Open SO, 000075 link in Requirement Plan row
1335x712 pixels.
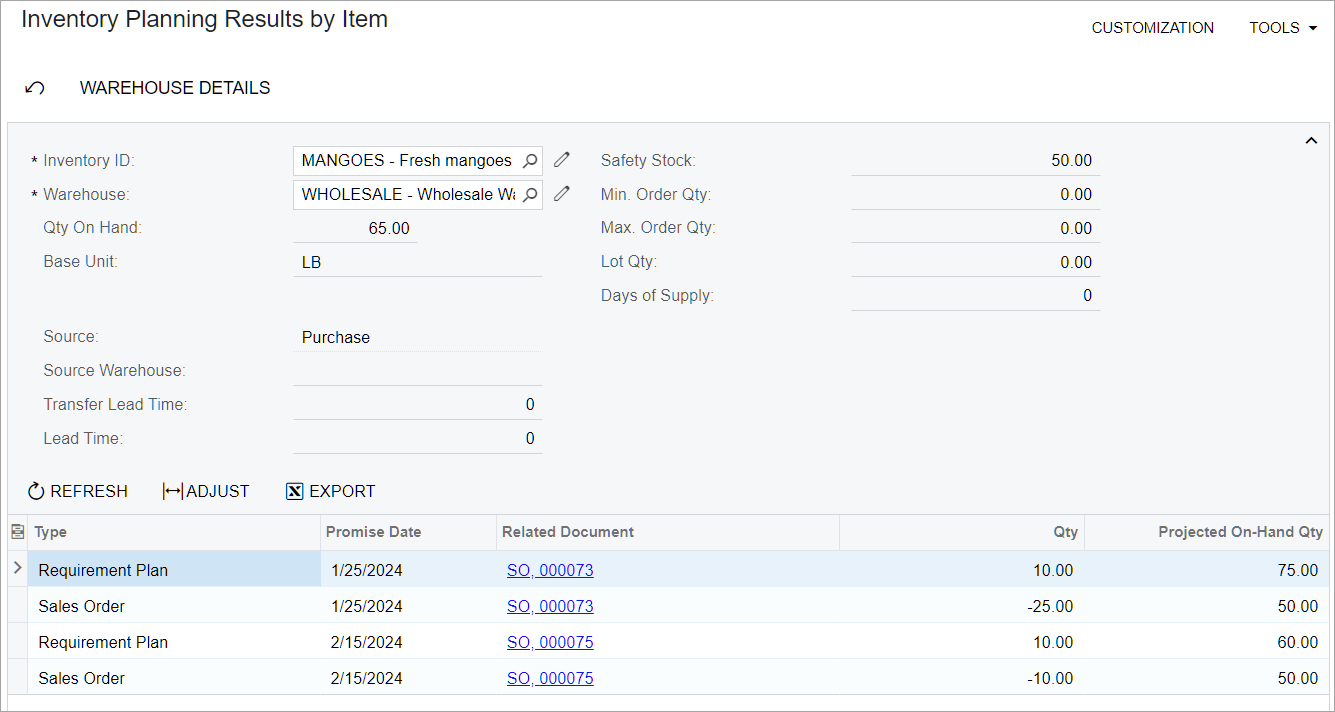[550, 642]
